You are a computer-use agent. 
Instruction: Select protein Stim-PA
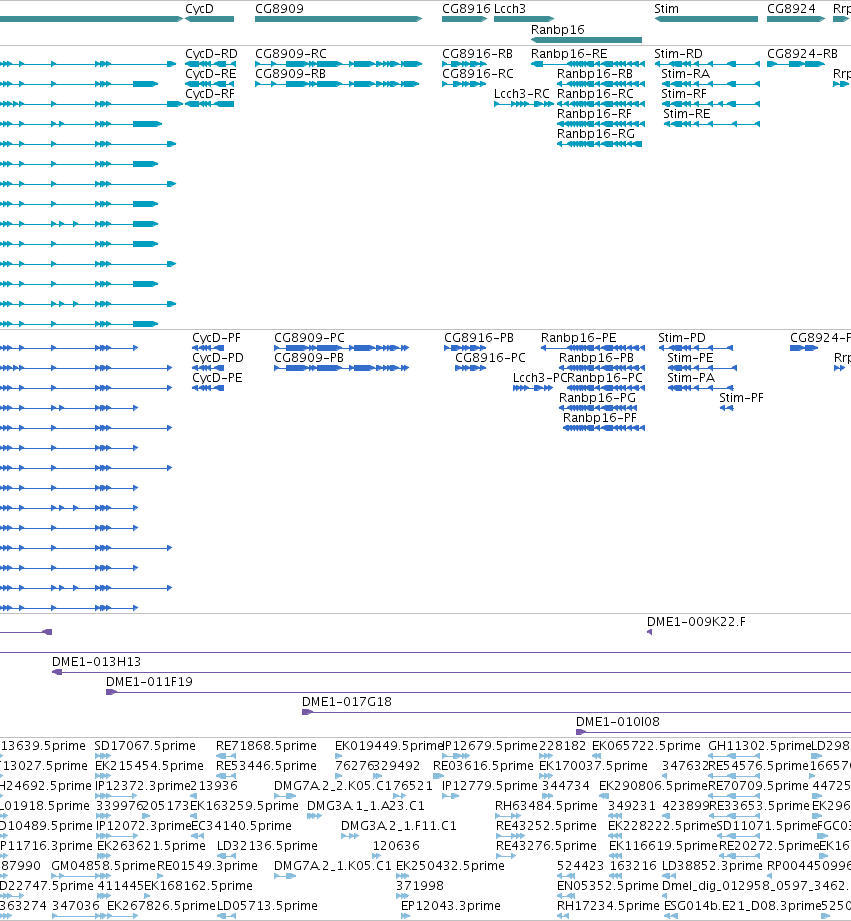700,388
